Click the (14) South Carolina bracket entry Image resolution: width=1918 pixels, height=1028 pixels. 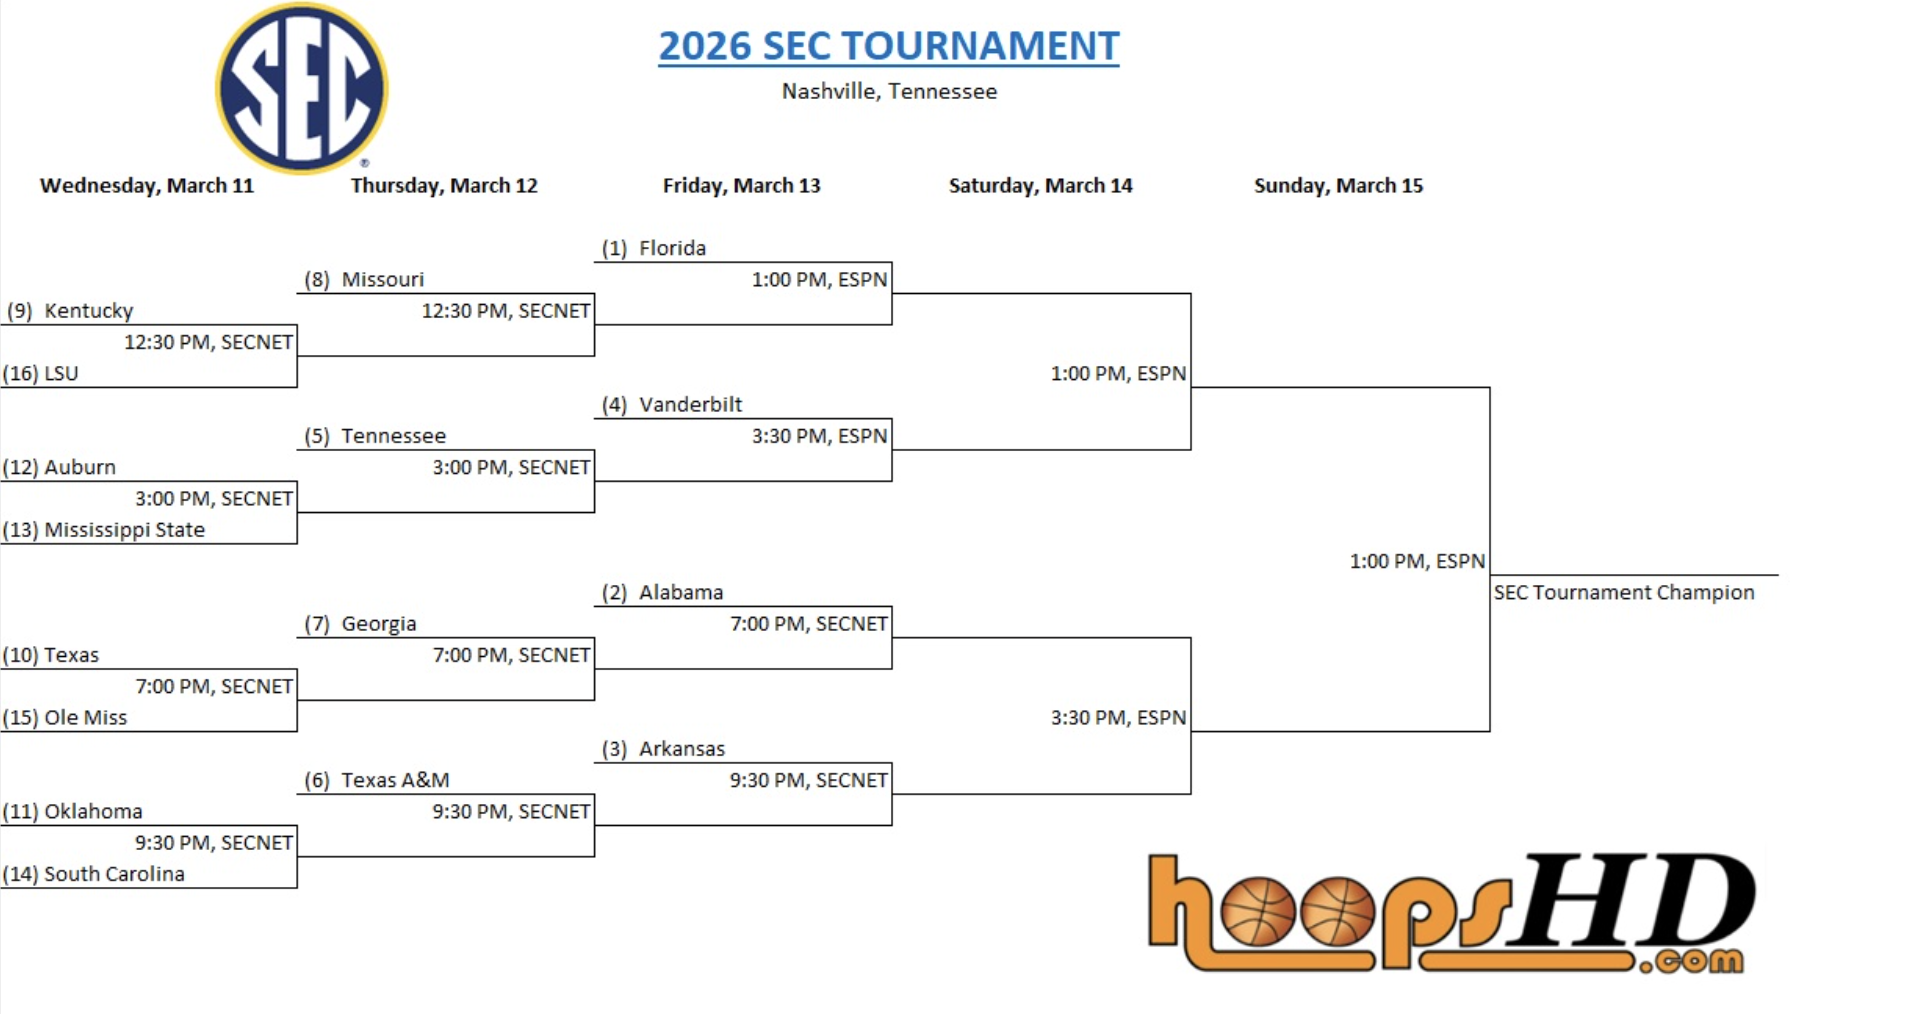pyautogui.click(x=94, y=874)
